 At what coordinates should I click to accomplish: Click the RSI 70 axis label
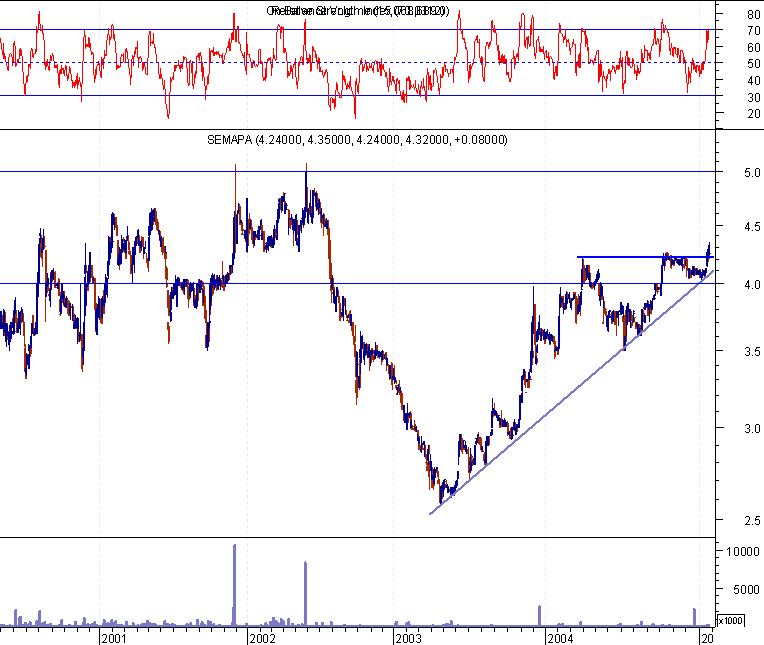pos(754,31)
